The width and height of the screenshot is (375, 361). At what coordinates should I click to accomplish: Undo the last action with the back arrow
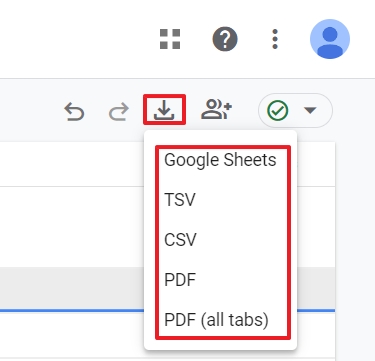[x=74, y=111]
